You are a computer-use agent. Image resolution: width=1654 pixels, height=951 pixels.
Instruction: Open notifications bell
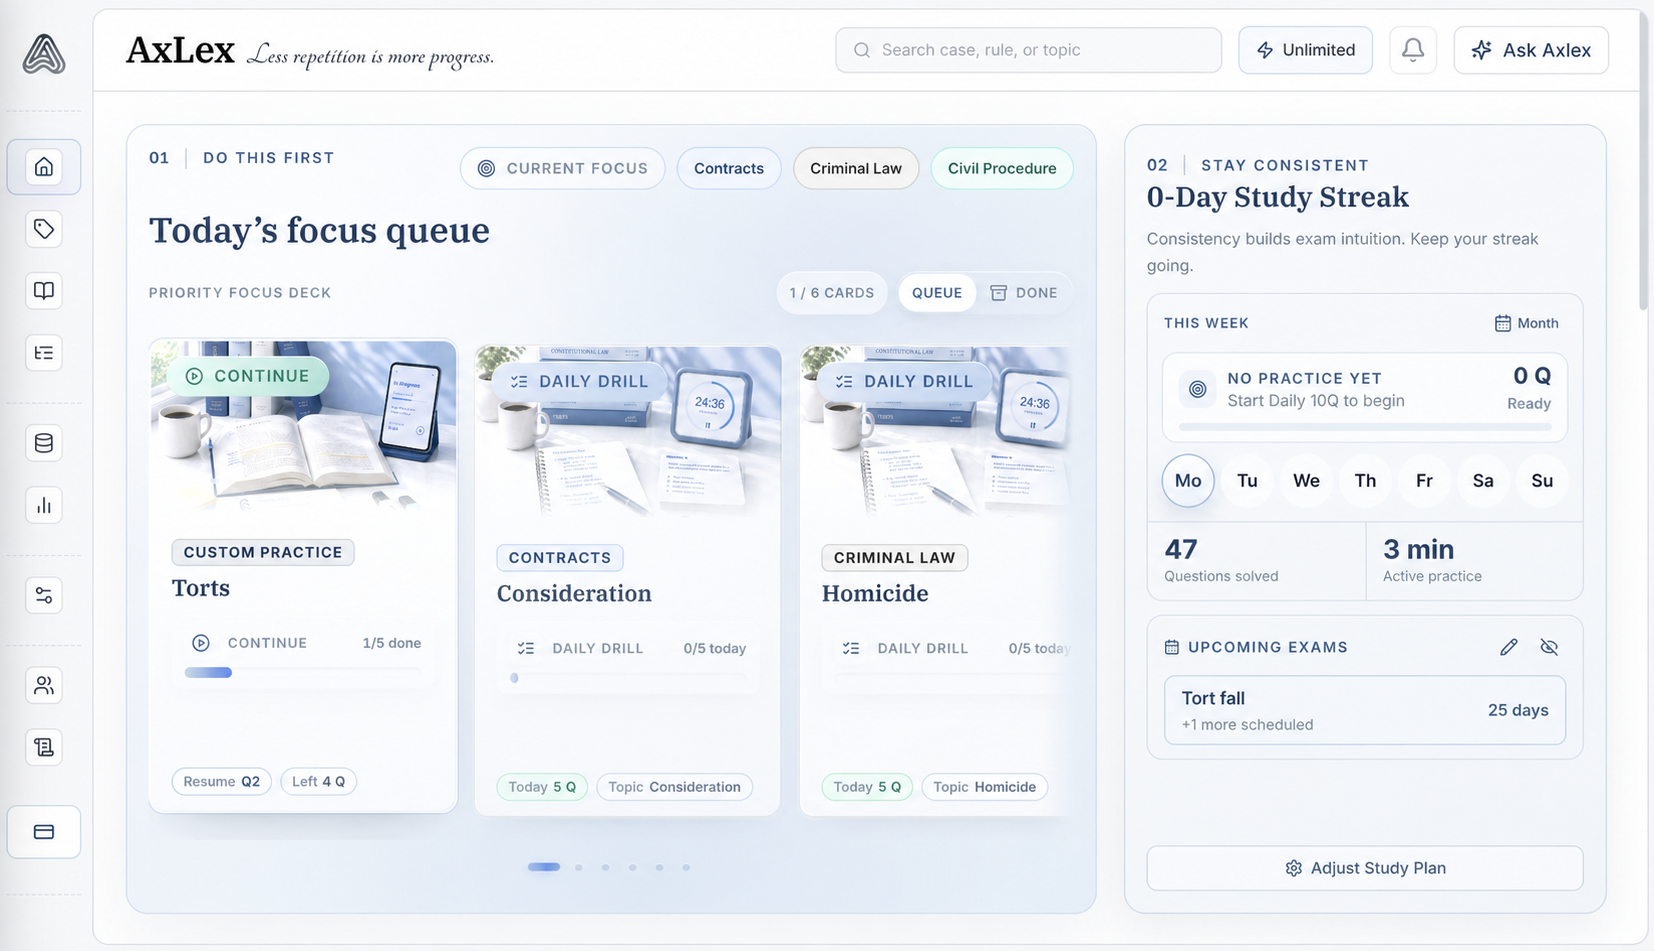tap(1413, 50)
